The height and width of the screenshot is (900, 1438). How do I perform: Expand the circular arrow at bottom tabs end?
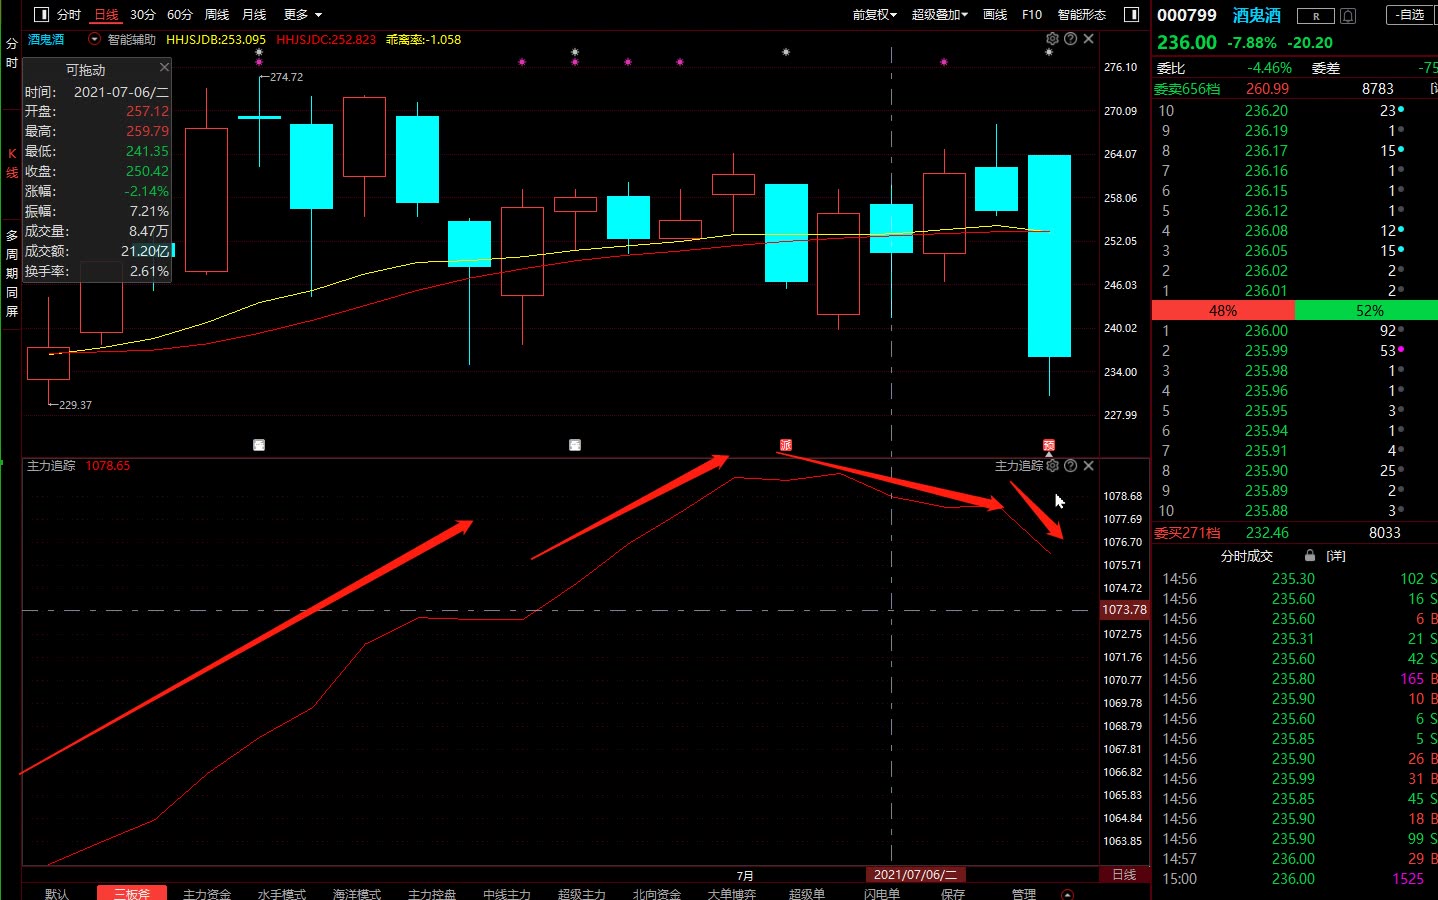[1067, 894]
